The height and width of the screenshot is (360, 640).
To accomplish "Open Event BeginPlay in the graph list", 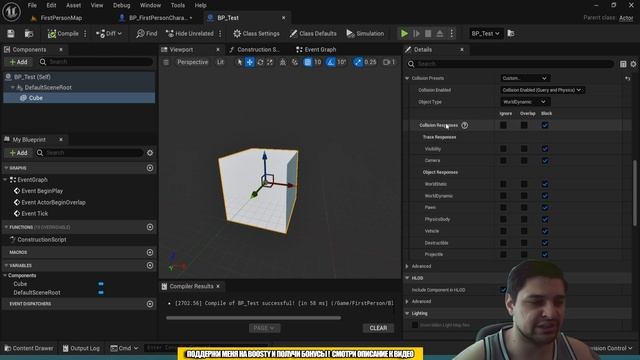I will tap(42, 191).
